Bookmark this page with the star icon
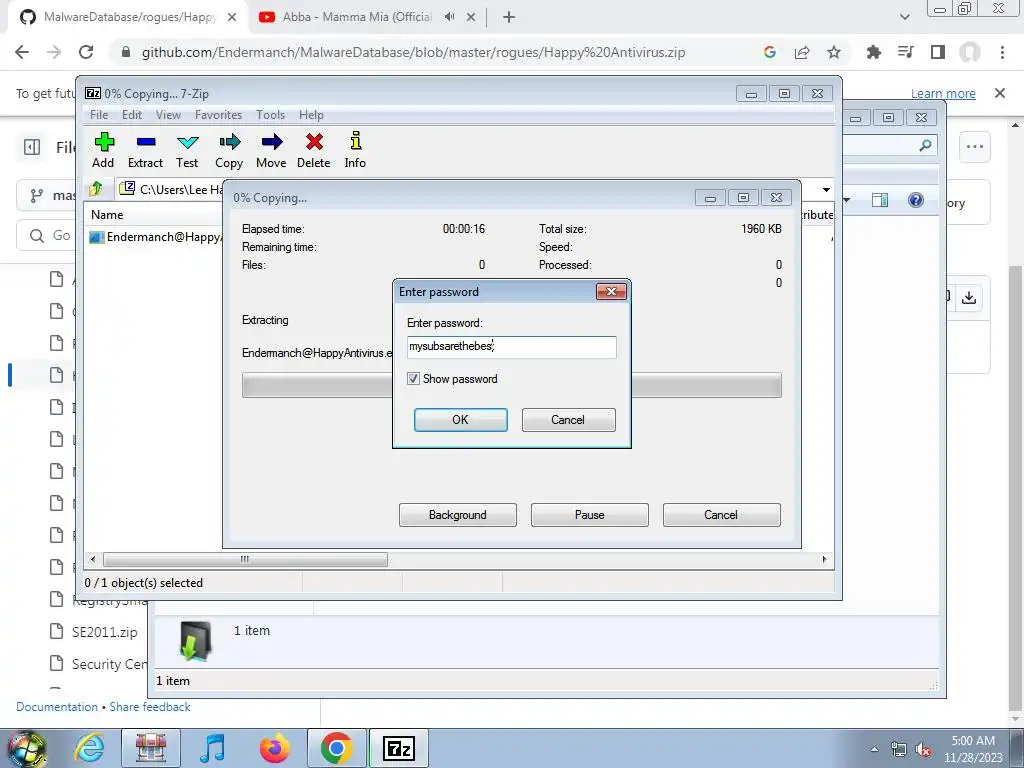This screenshot has width=1024, height=768. (834, 52)
